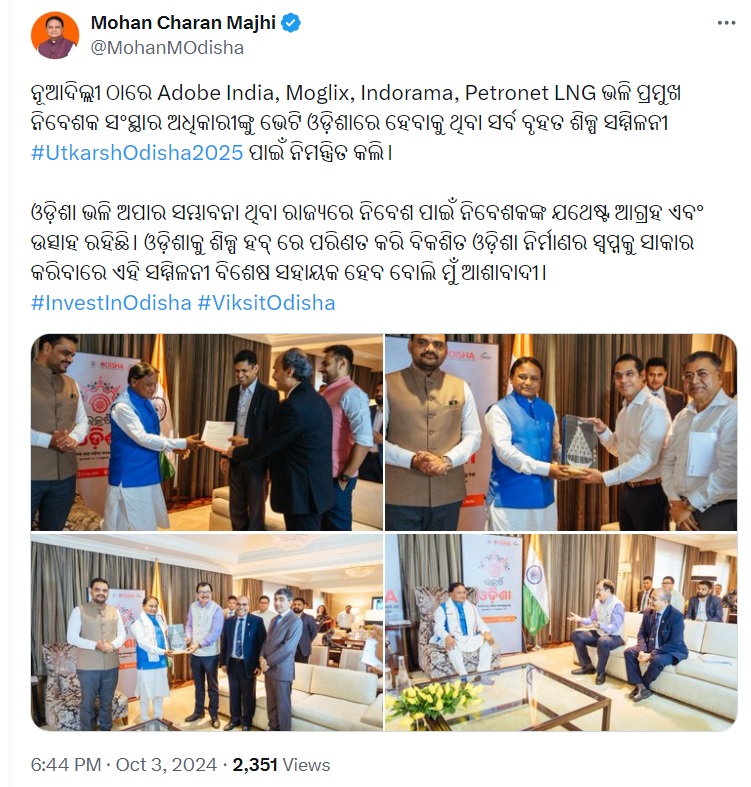Open the three-dot more options menu
751x787 pixels.
pyautogui.click(x=726, y=23)
